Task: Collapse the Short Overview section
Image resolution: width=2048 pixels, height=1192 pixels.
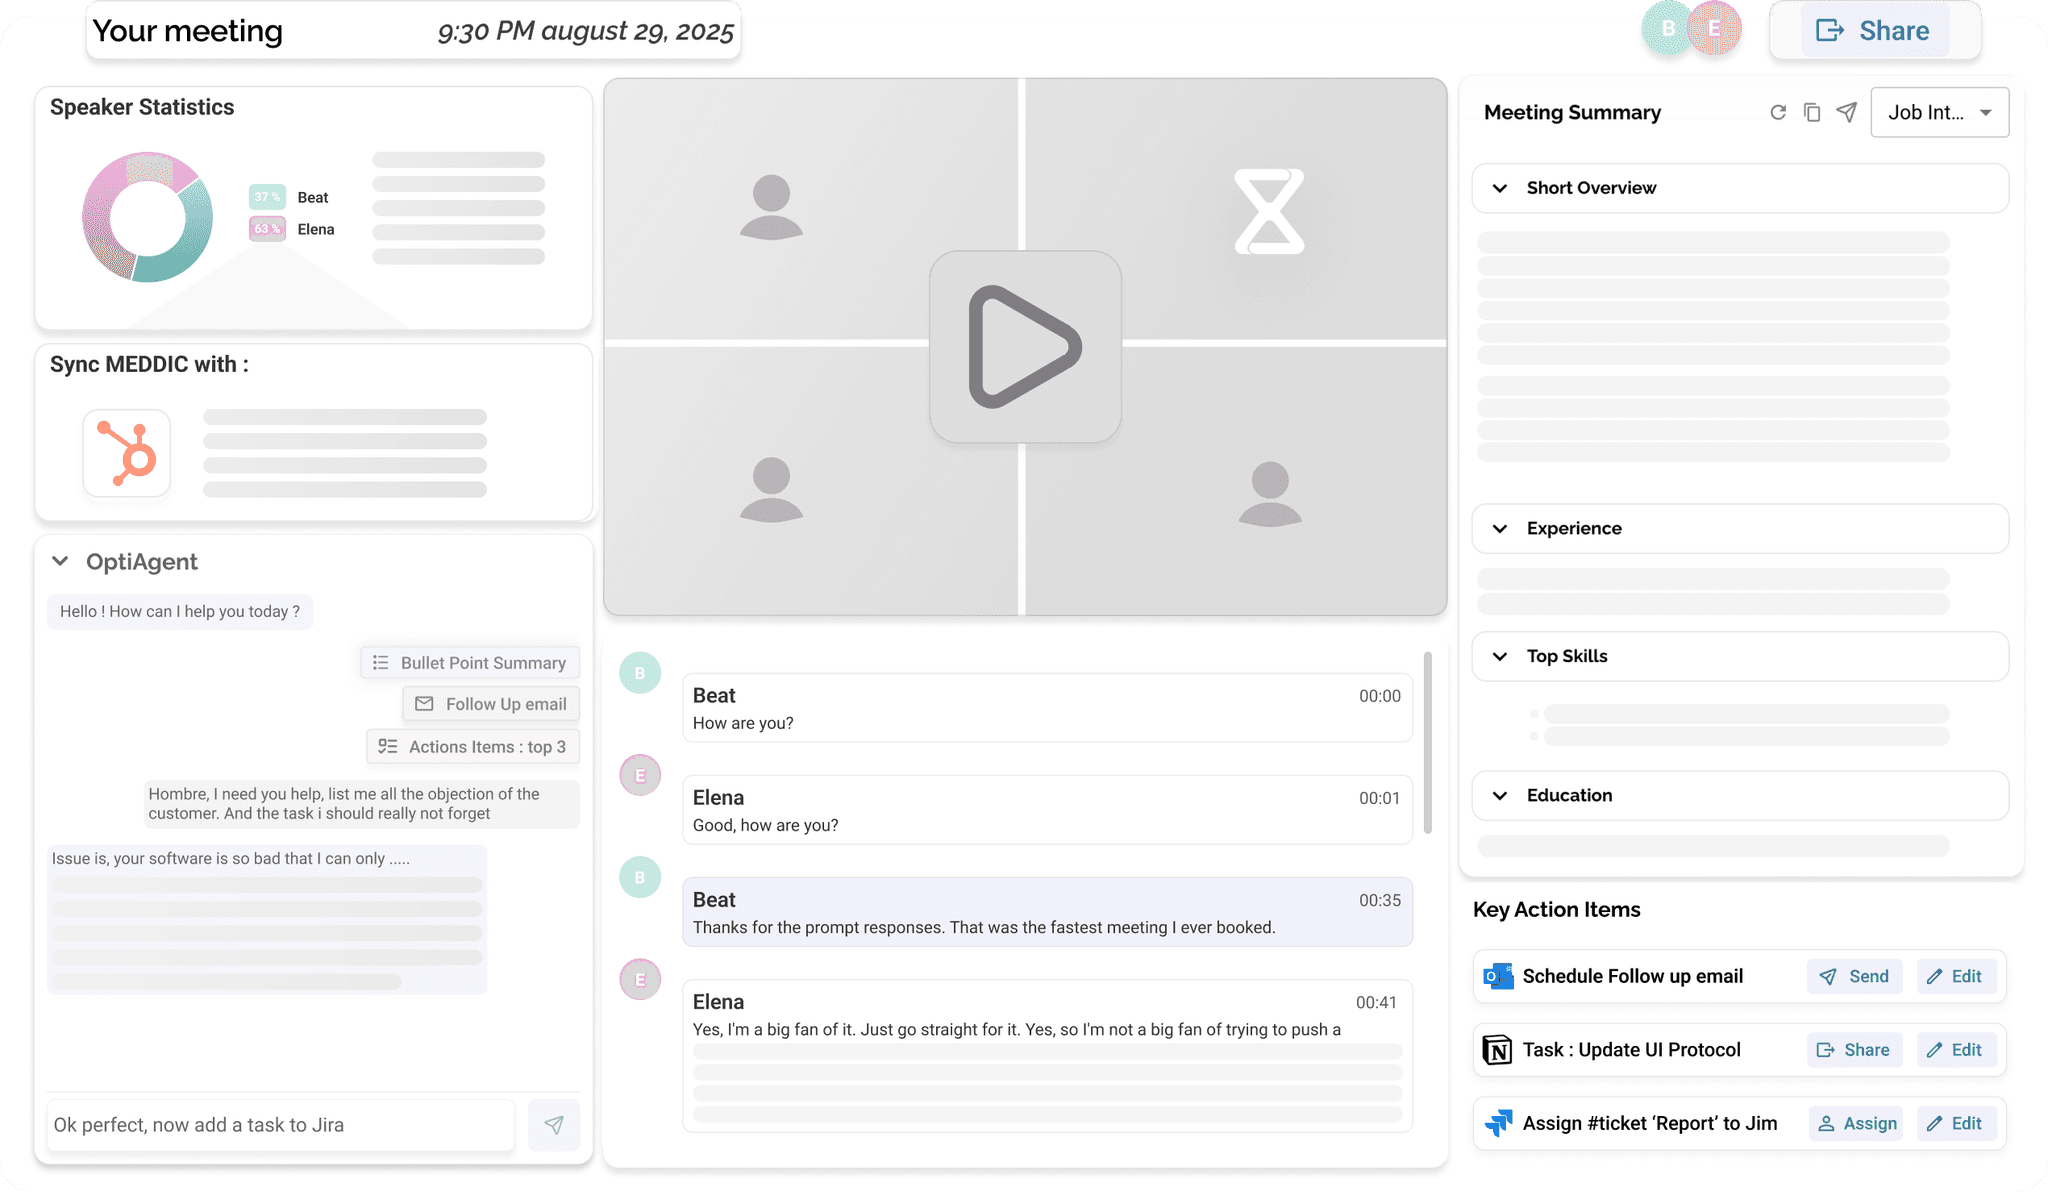Action: [x=1498, y=188]
